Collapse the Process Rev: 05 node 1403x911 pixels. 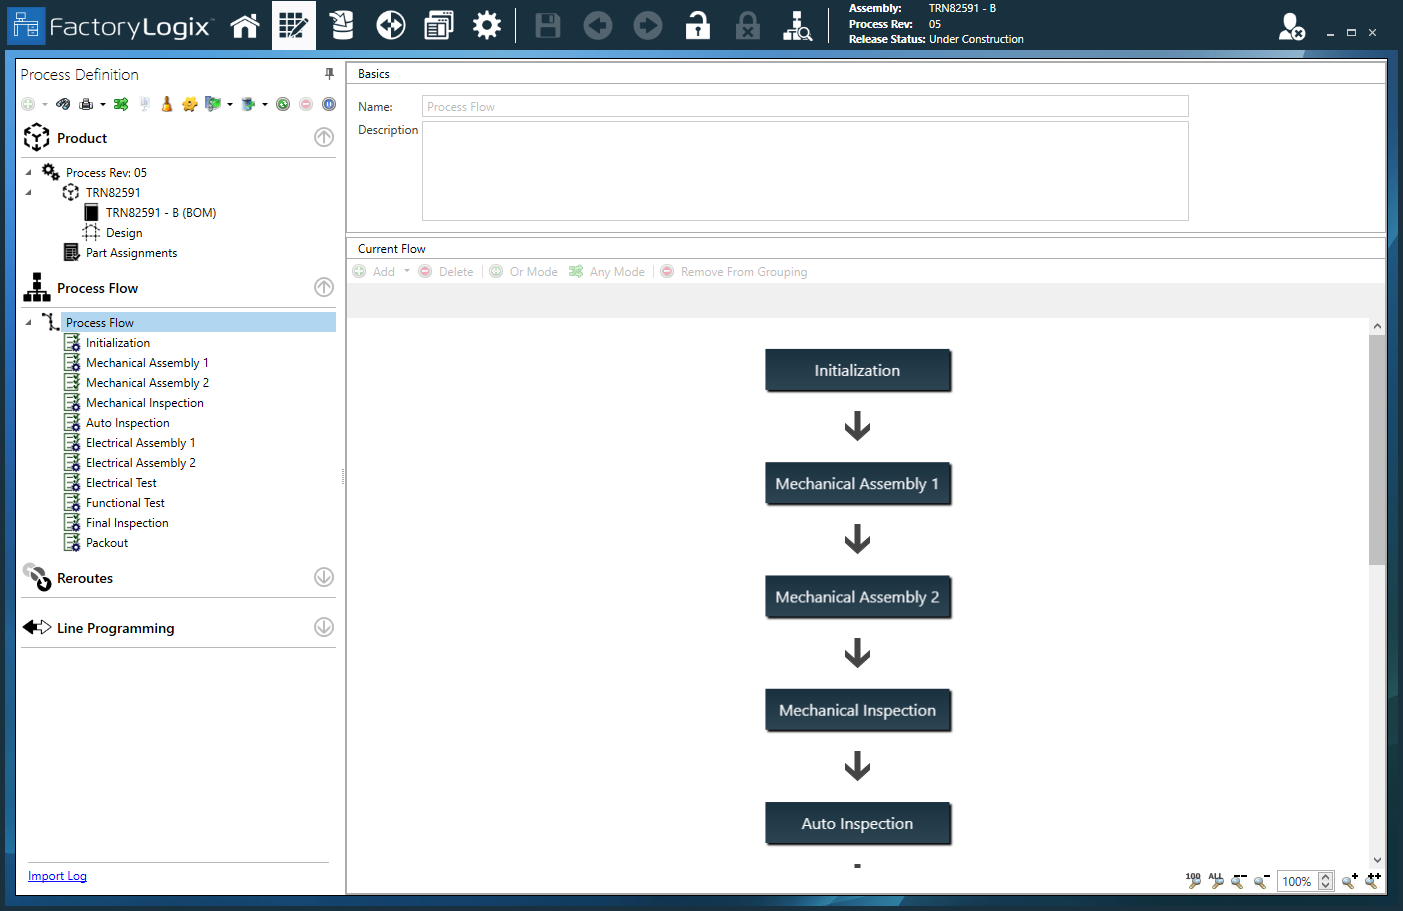point(29,171)
